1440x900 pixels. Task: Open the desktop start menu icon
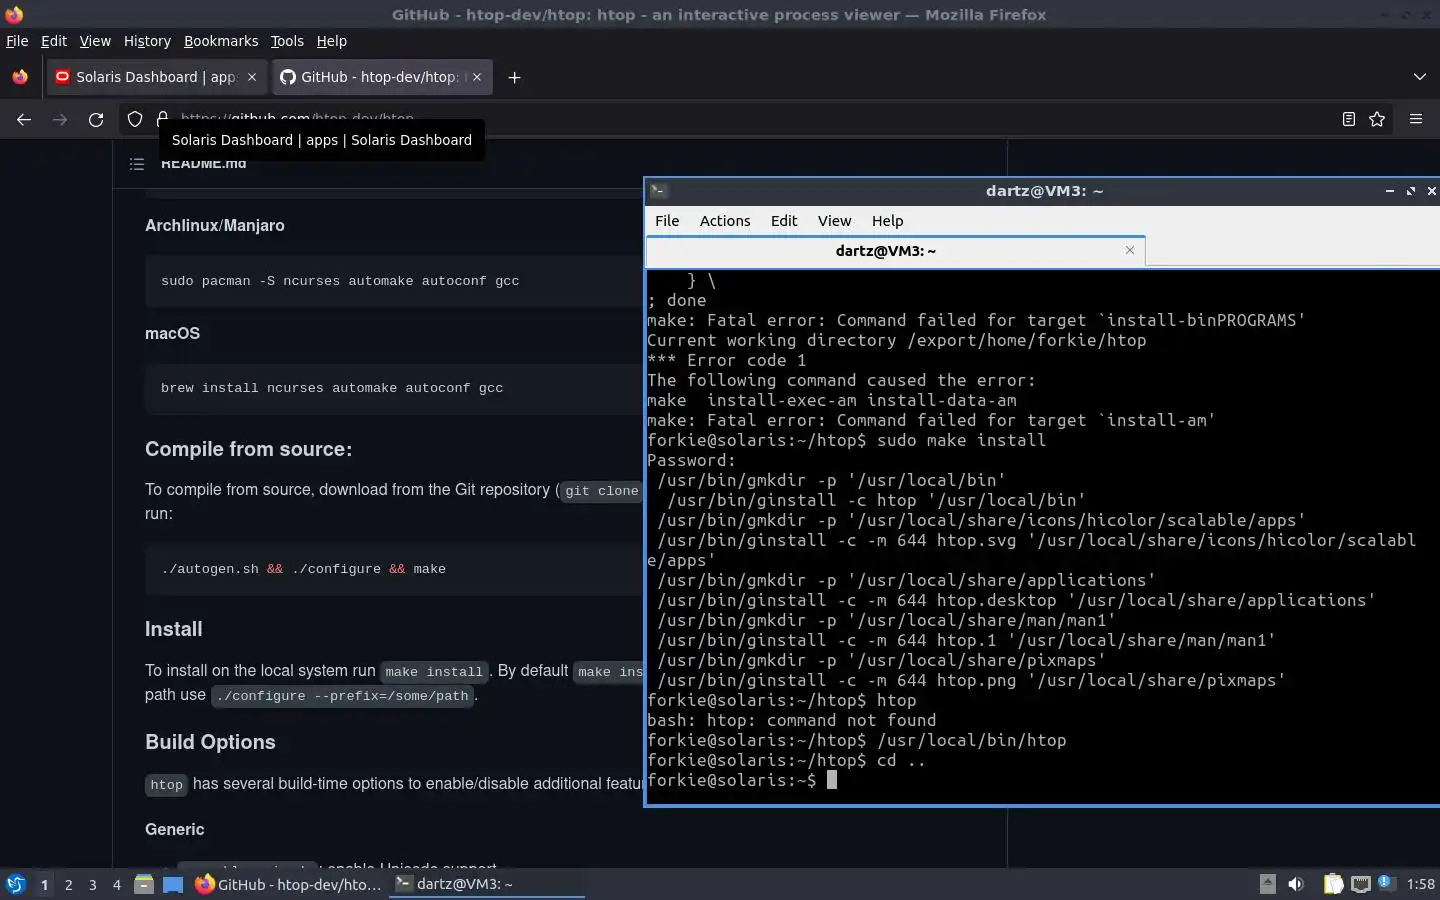[x=16, y=884]
